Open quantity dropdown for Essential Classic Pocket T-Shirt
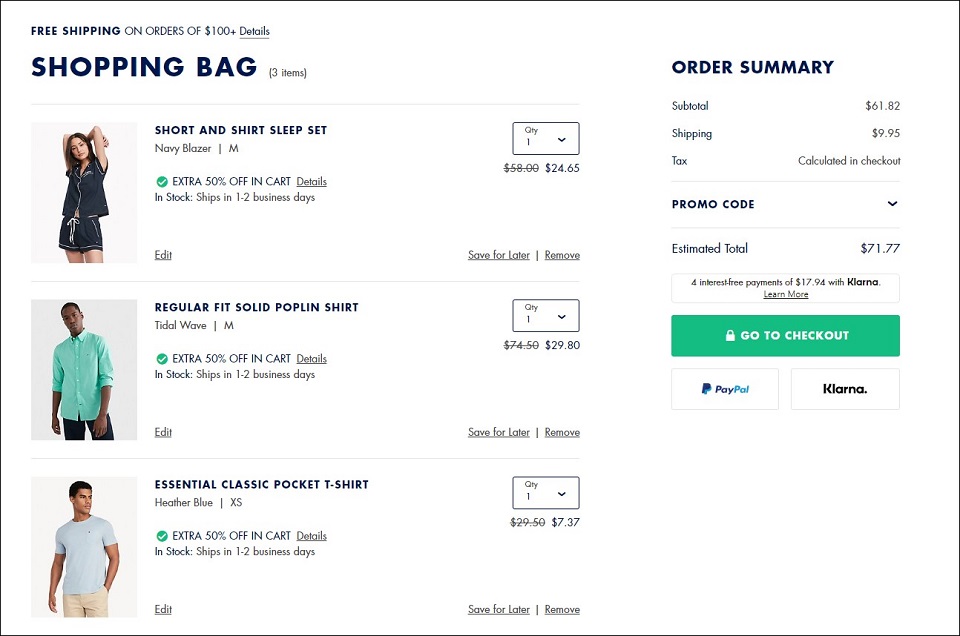This screenshot has height=636, width=960. (x=546, y=493)
